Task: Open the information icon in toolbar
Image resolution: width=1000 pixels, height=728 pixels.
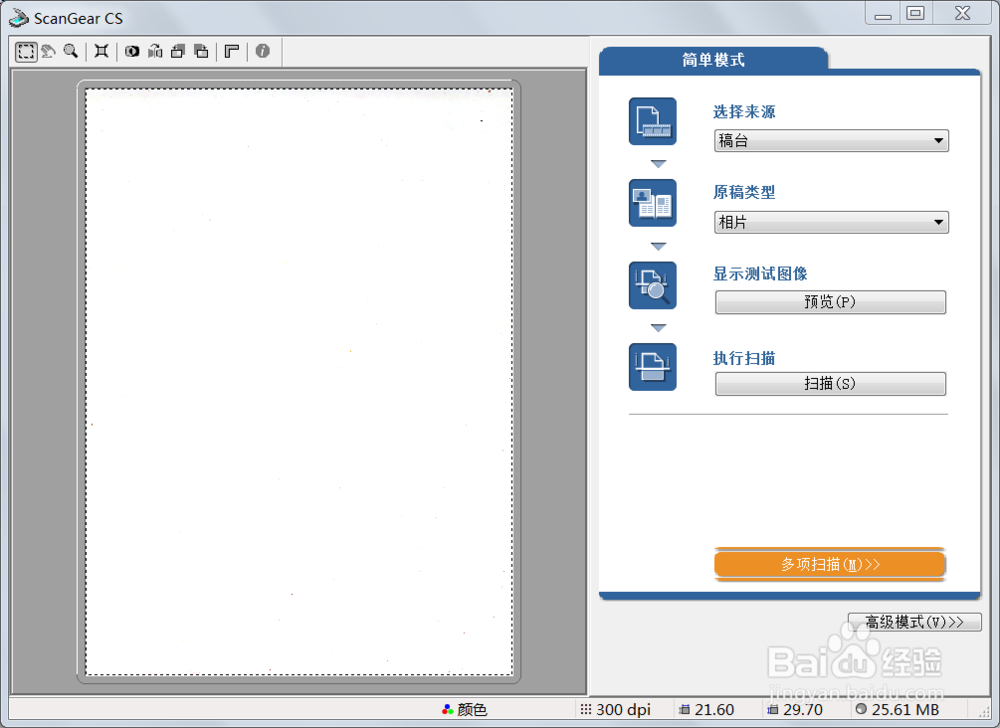Action: (263, 52)
